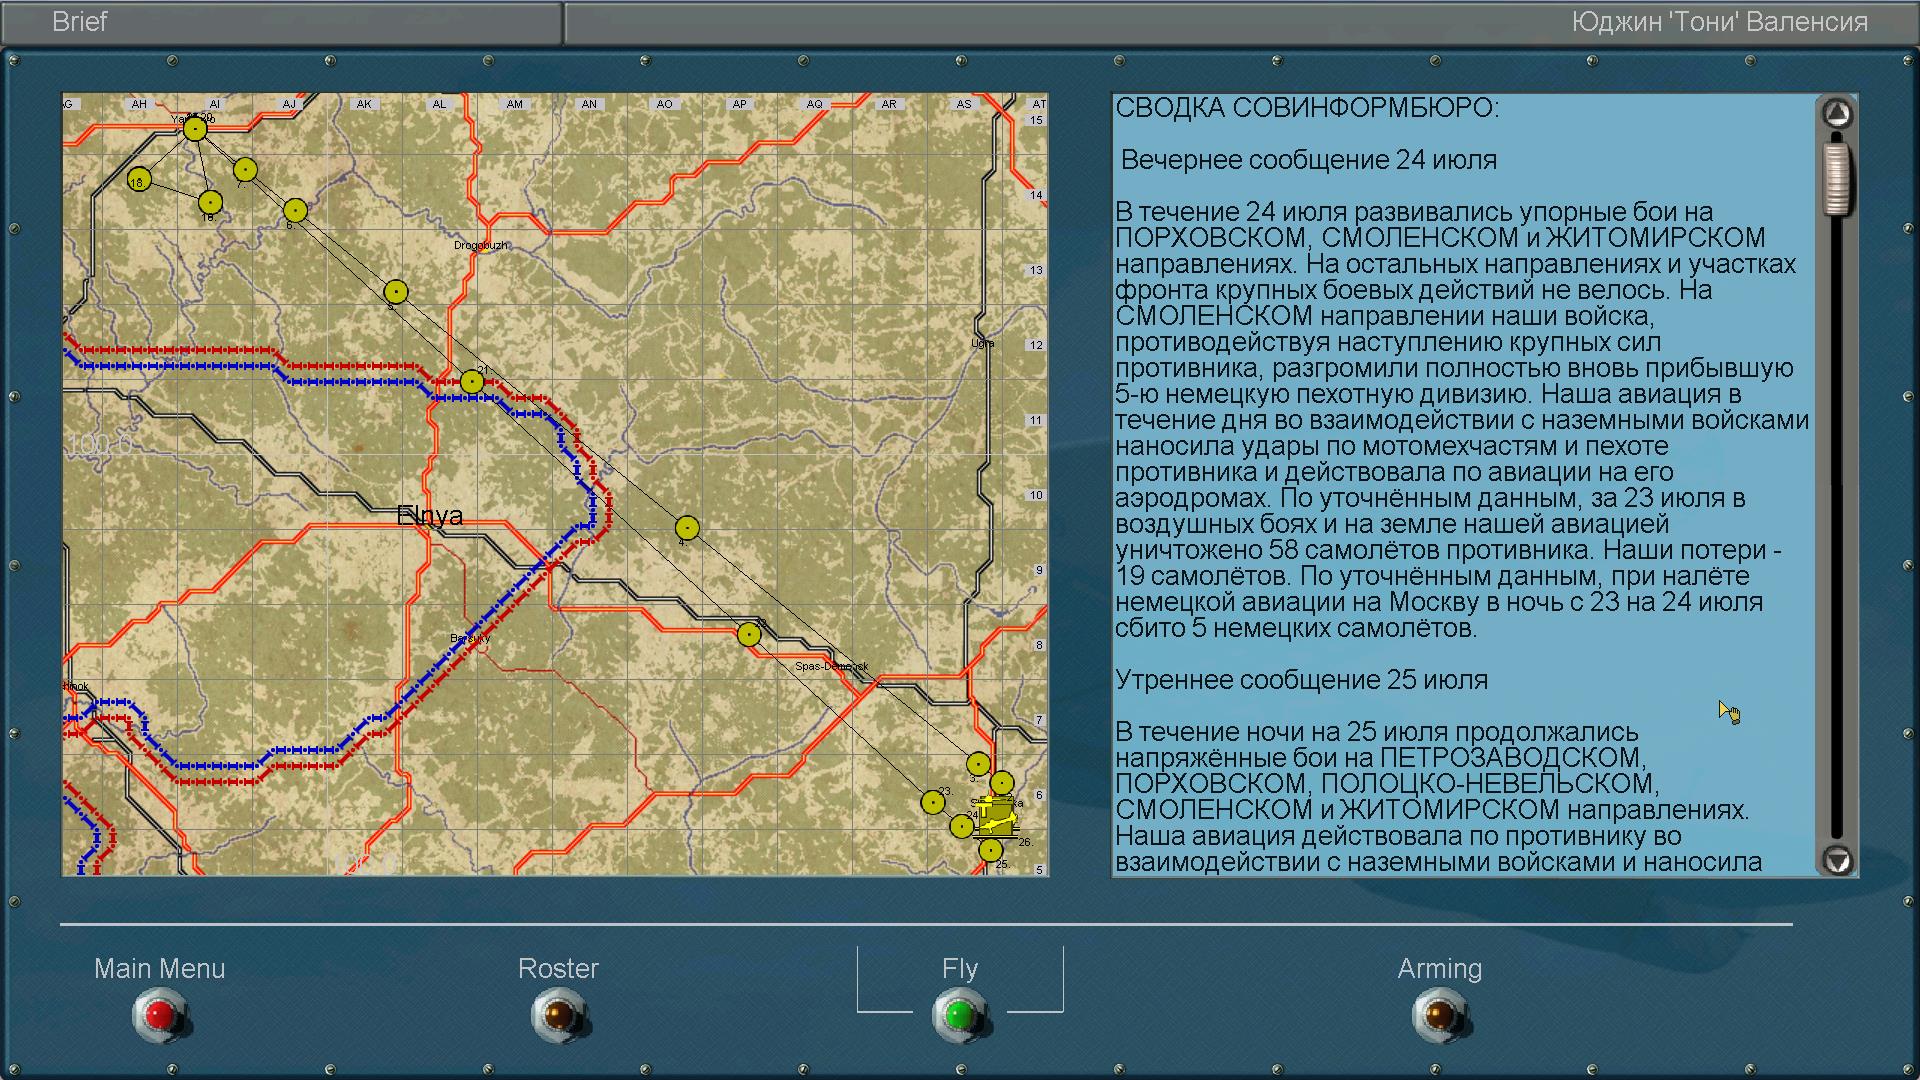This screenshot has height=1080, width=1920.
Task: Select waypoint 21 on the front line
Action: coord(472,382)
